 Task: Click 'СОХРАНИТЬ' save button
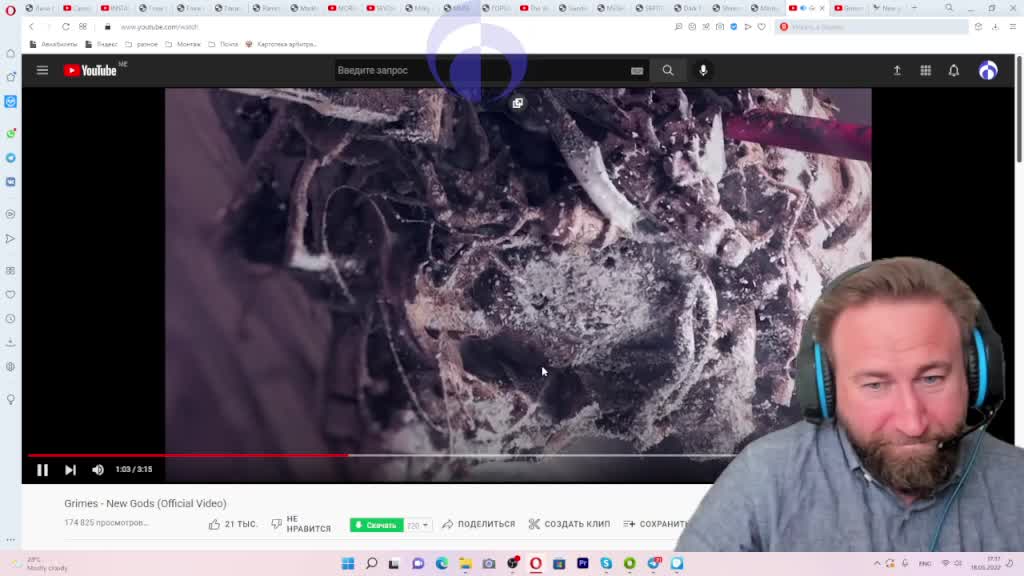pyautogui.click(x=656, y=524)
